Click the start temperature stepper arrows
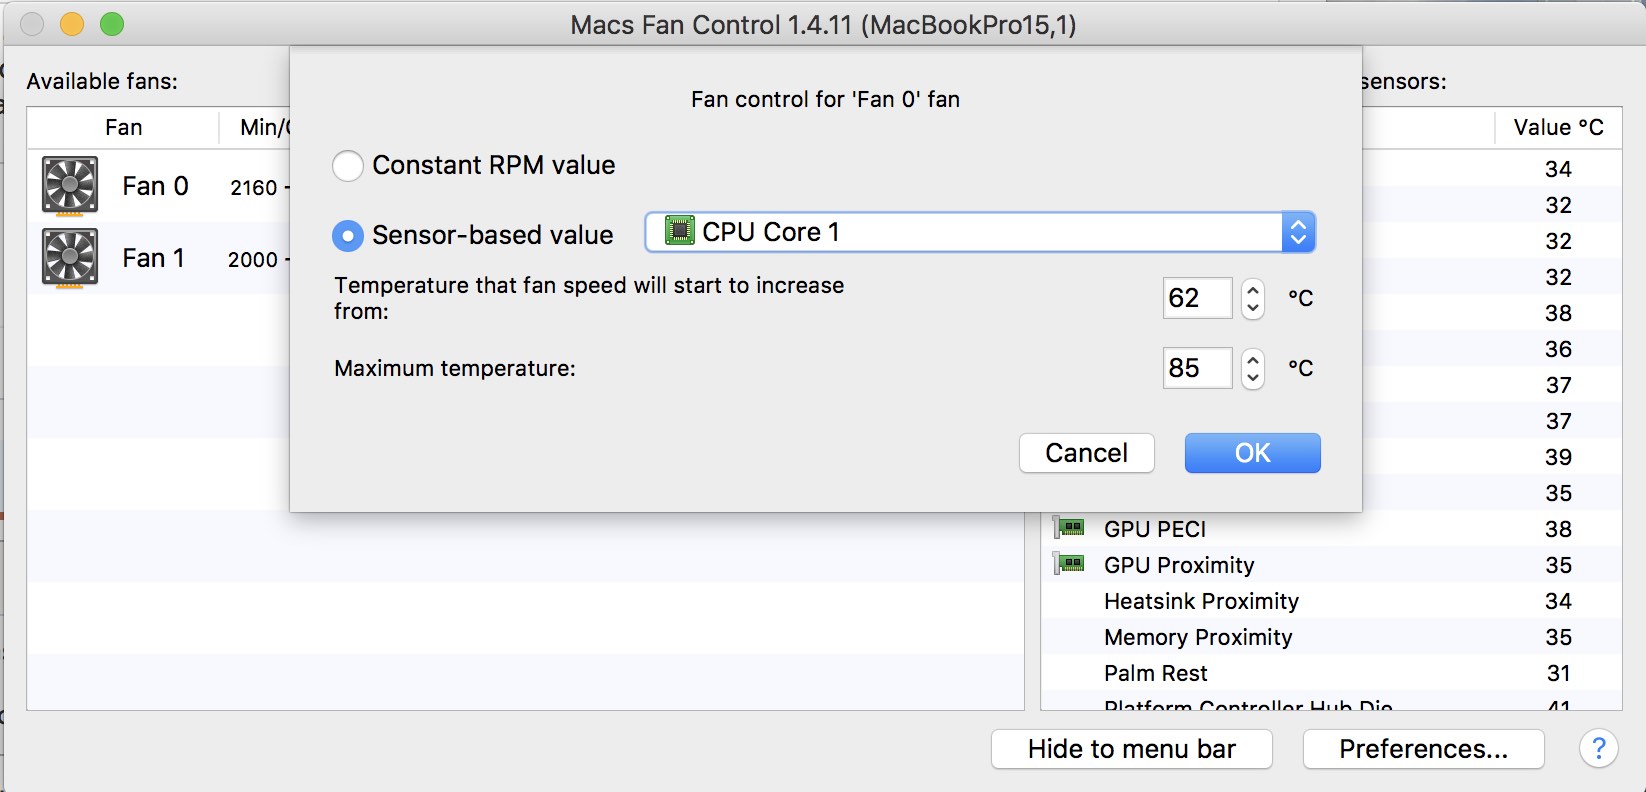This screenshot has height=792, width=1646. (1253, 298)
